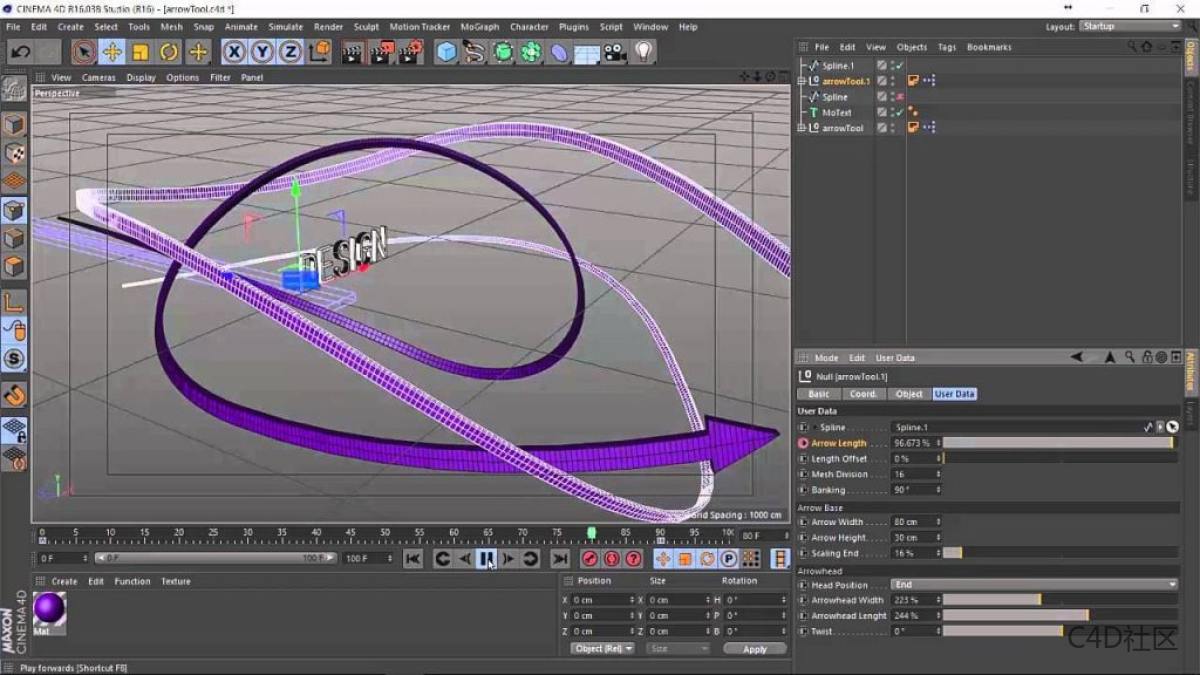Toggle the Y-axis lock button
1200x675 pixels.
pyautogui.click(x=262, y=52)
